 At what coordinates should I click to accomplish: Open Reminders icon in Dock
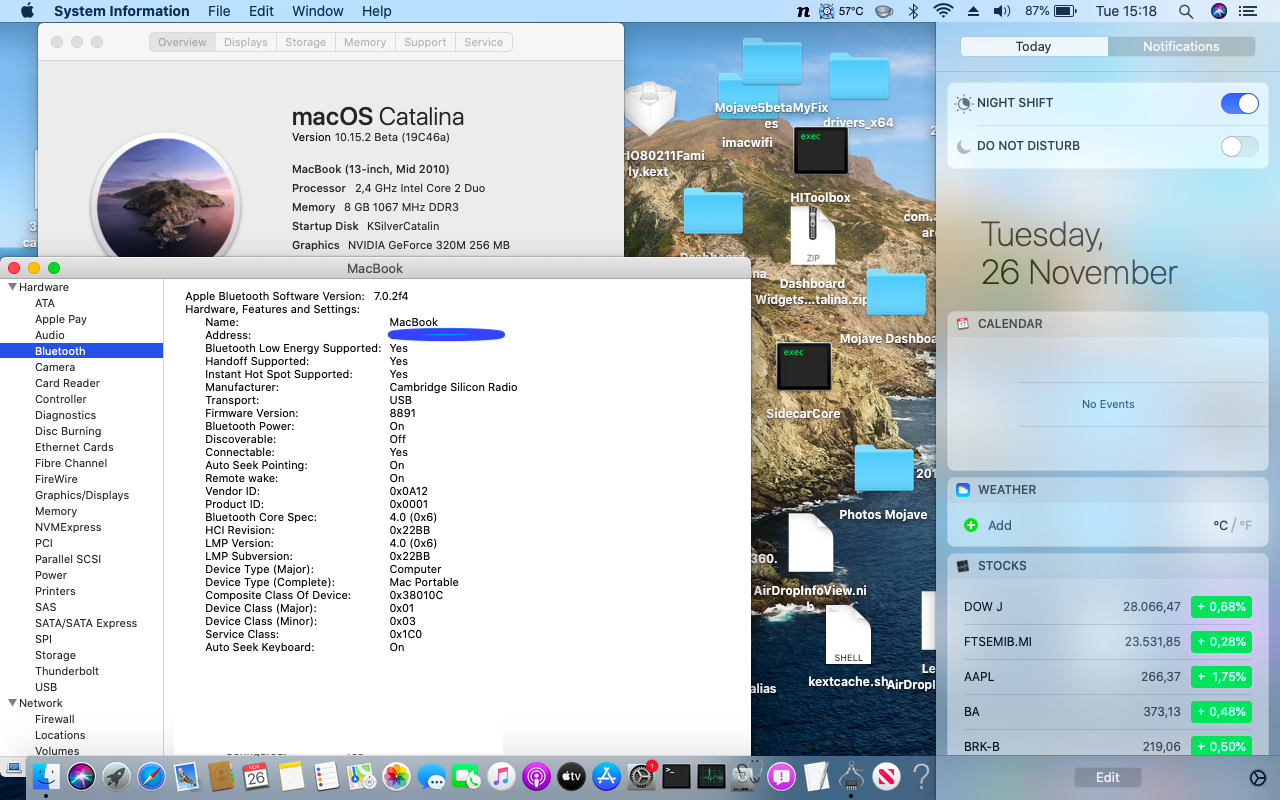pyautogui.click(x=326, y=776)
